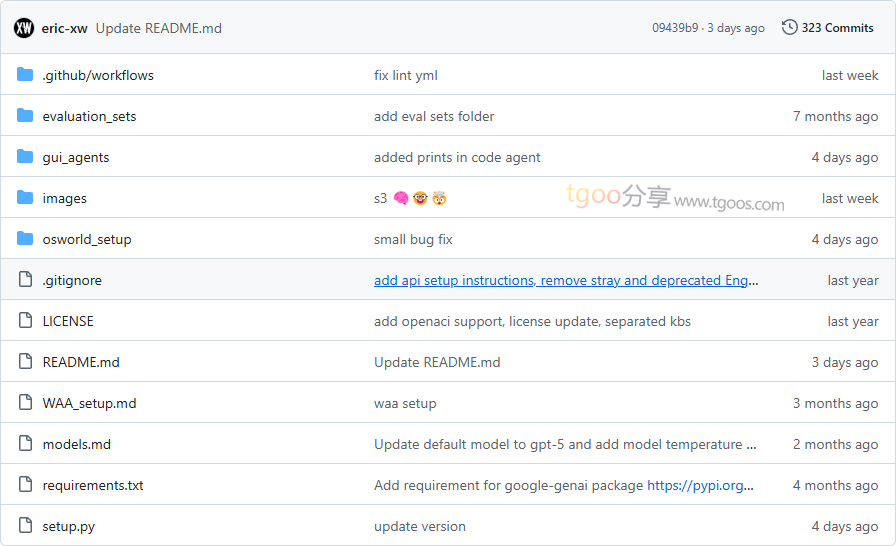Click the .github/workflows folder icon

coord(25,75)
